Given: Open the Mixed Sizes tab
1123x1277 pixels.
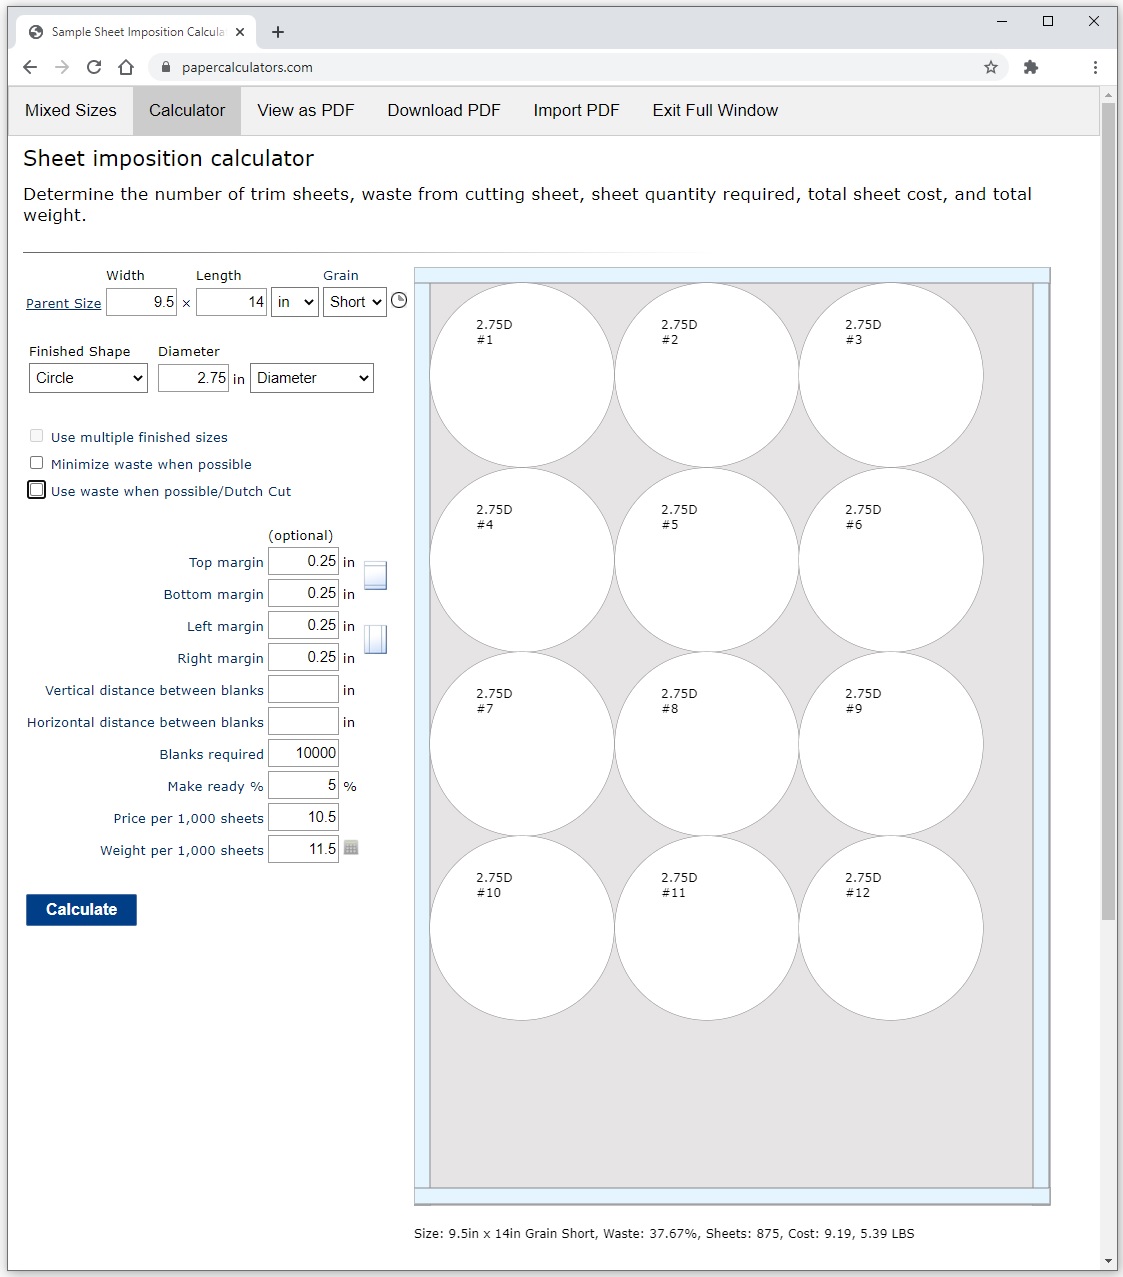Looking at the screenshot, I should point(71,110).
